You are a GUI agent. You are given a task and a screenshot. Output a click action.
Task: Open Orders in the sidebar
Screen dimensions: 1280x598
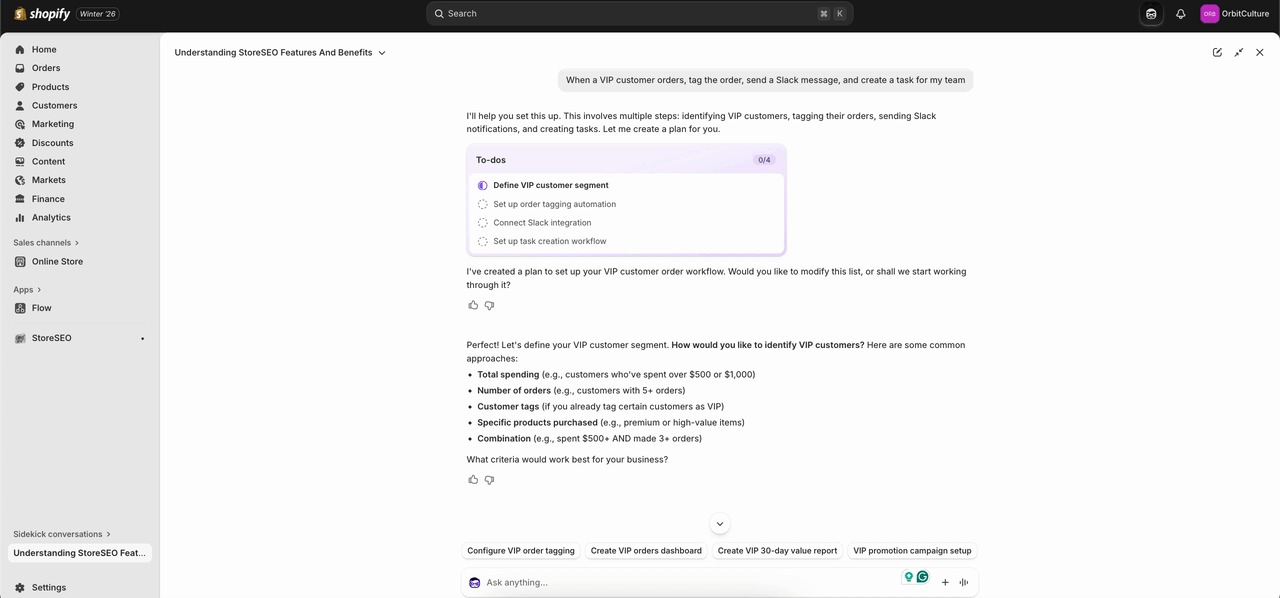pos(46,68)
